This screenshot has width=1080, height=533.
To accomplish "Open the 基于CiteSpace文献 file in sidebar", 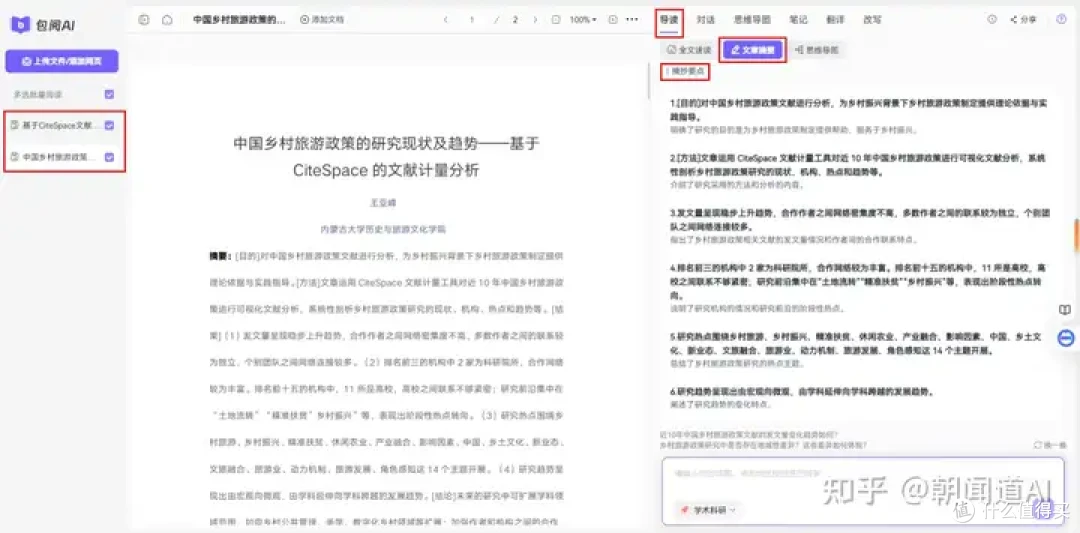I will pos(55,125).
